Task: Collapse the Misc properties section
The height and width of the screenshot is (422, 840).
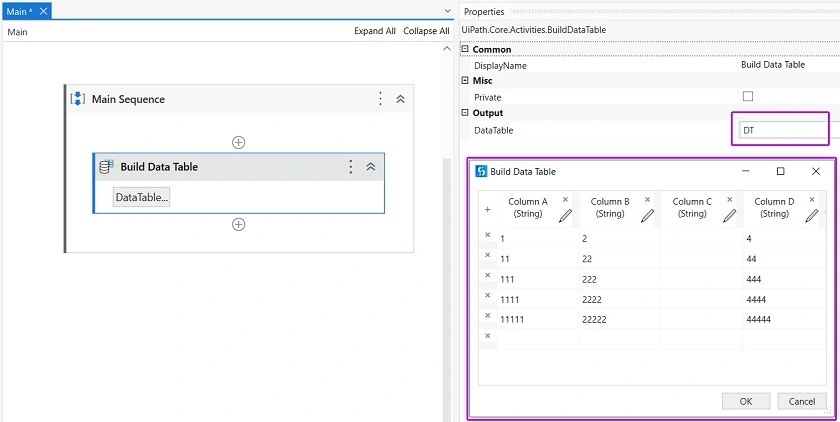Action: click(x=465, y=80)
